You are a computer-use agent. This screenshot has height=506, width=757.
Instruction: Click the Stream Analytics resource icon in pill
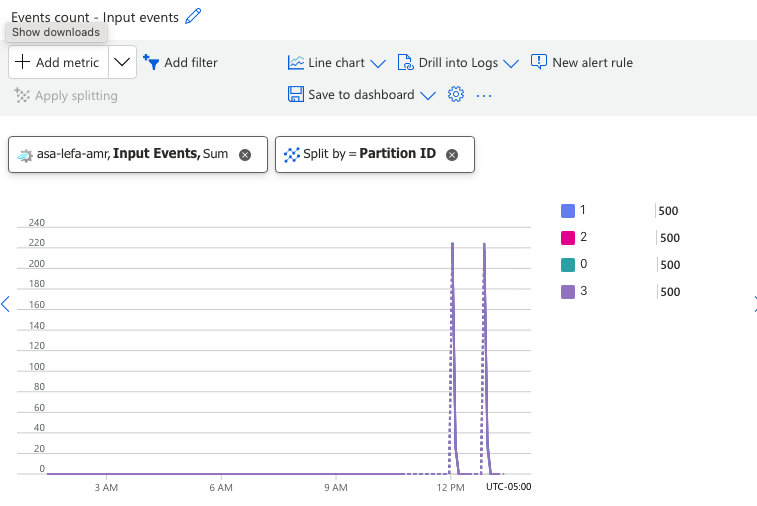(25, 155)
